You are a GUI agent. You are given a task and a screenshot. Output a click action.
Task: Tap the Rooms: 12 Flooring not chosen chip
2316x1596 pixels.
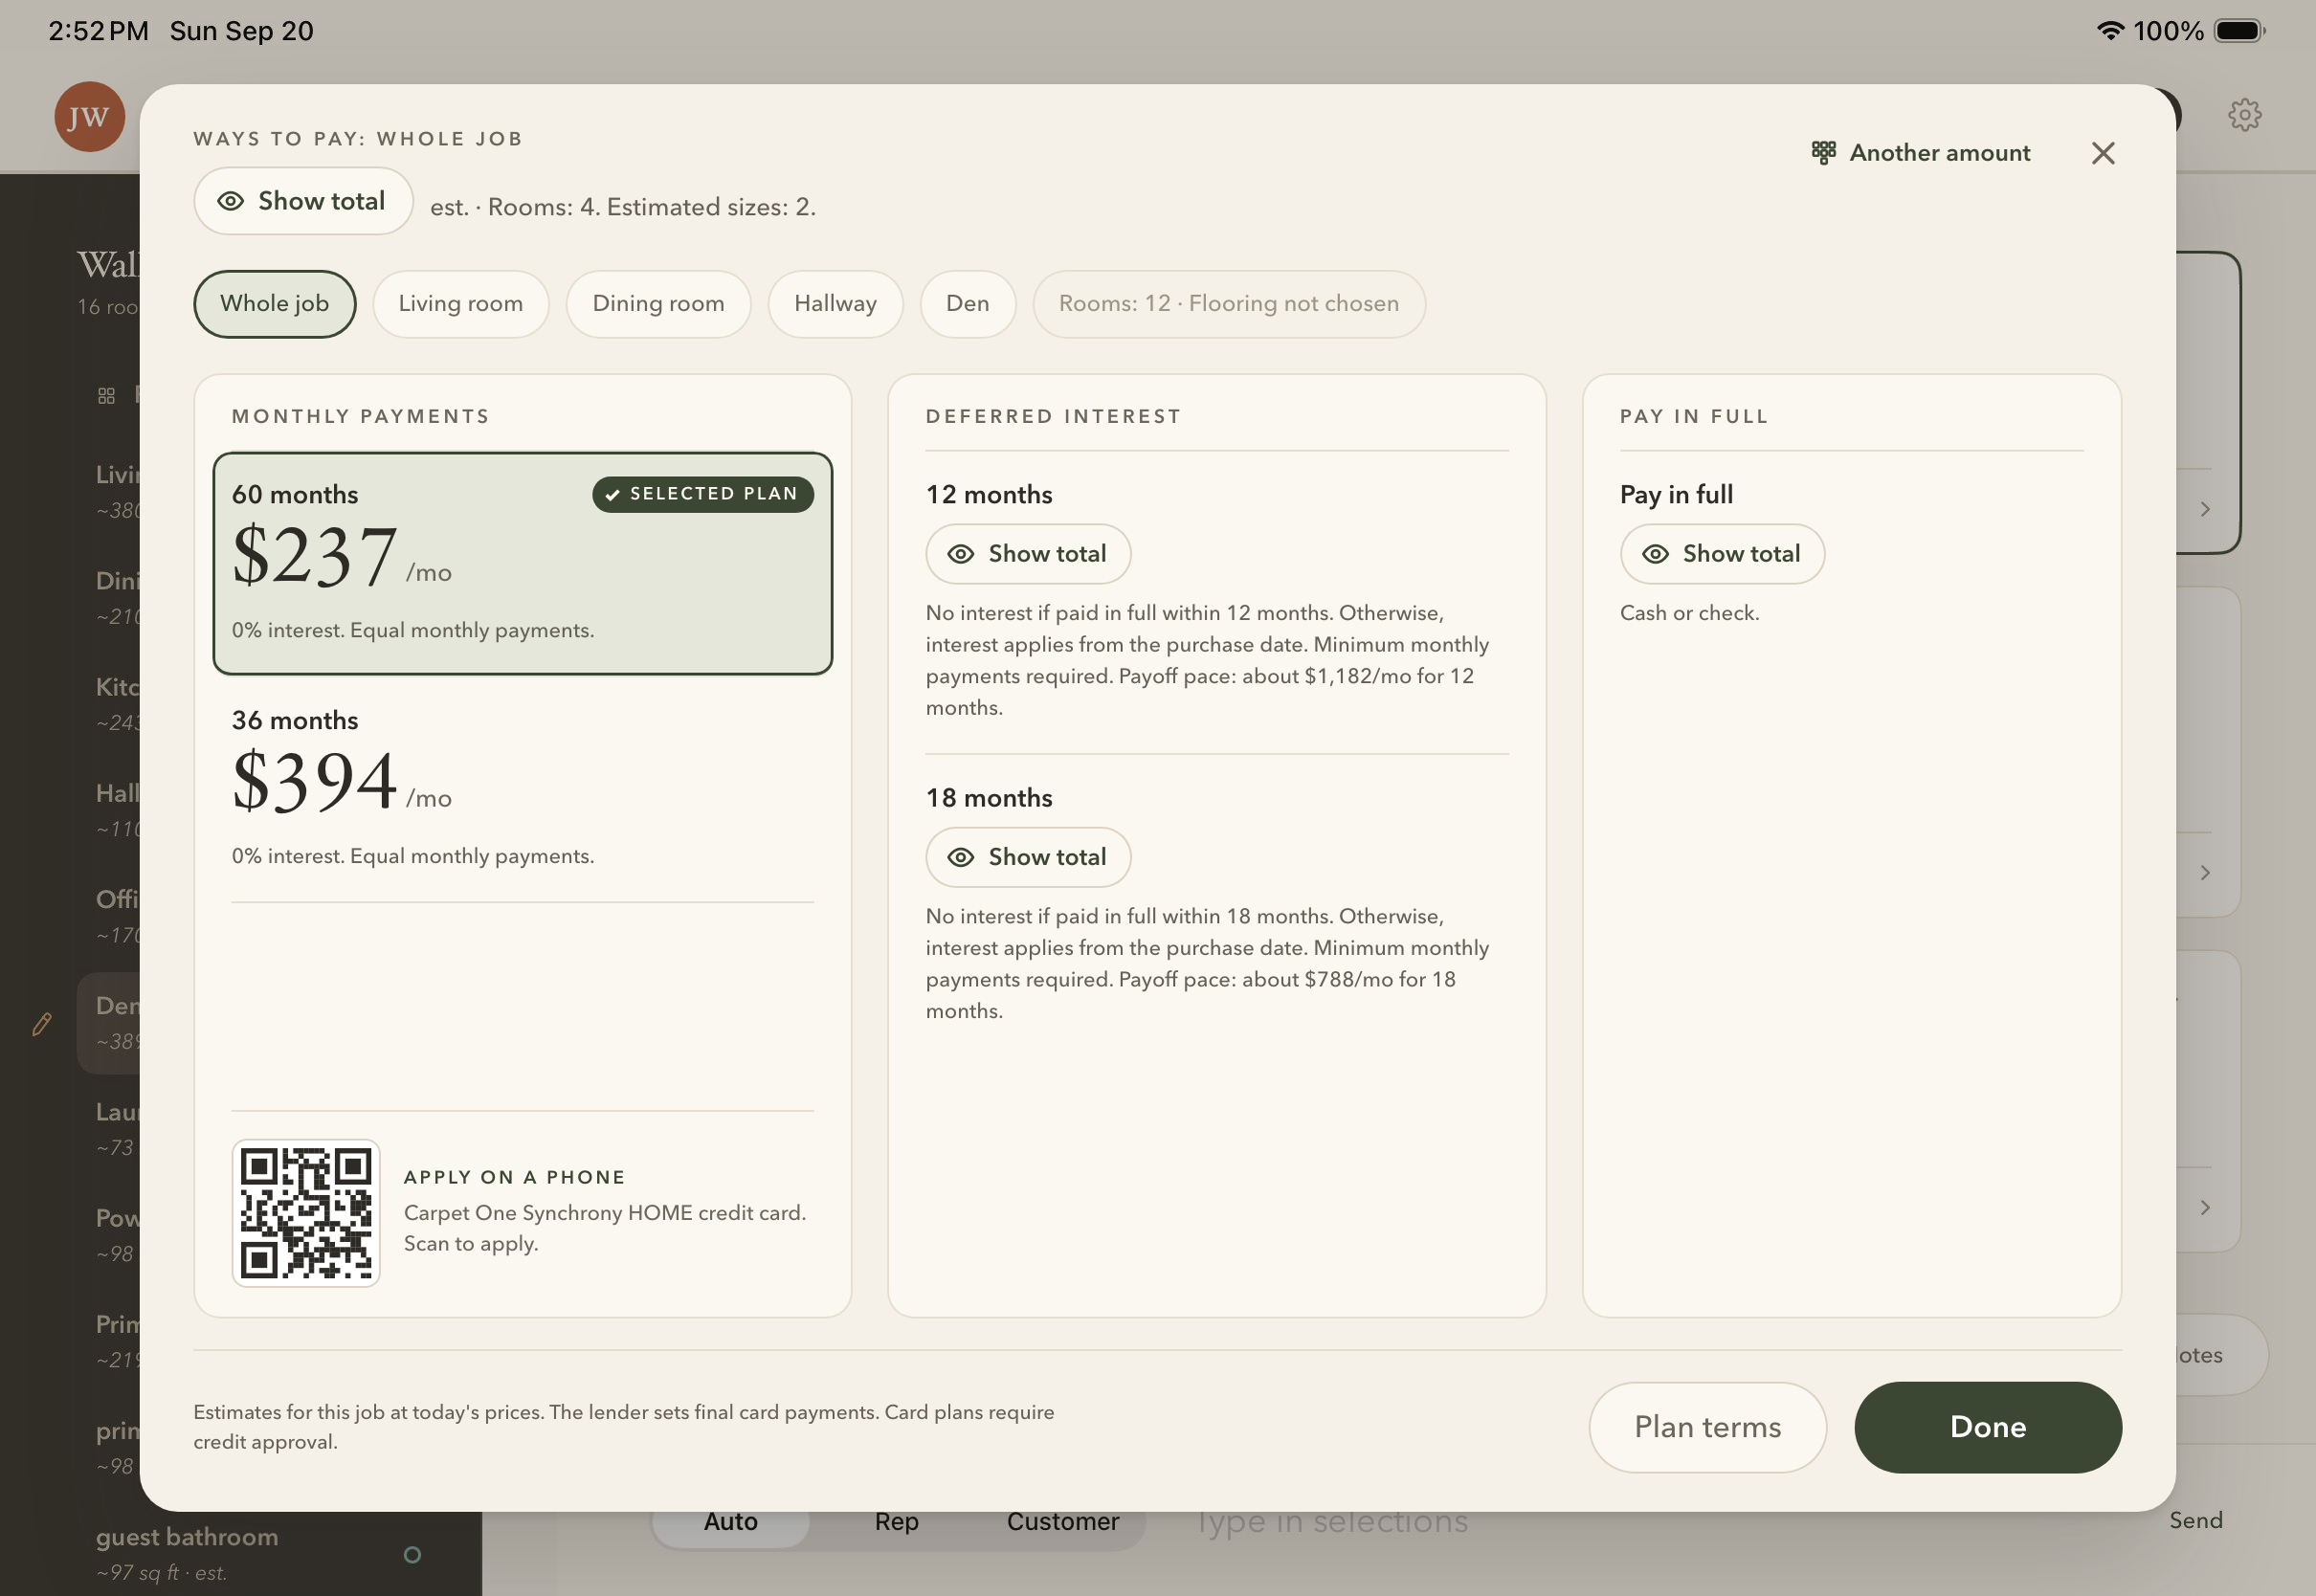tap(1229, 304)
